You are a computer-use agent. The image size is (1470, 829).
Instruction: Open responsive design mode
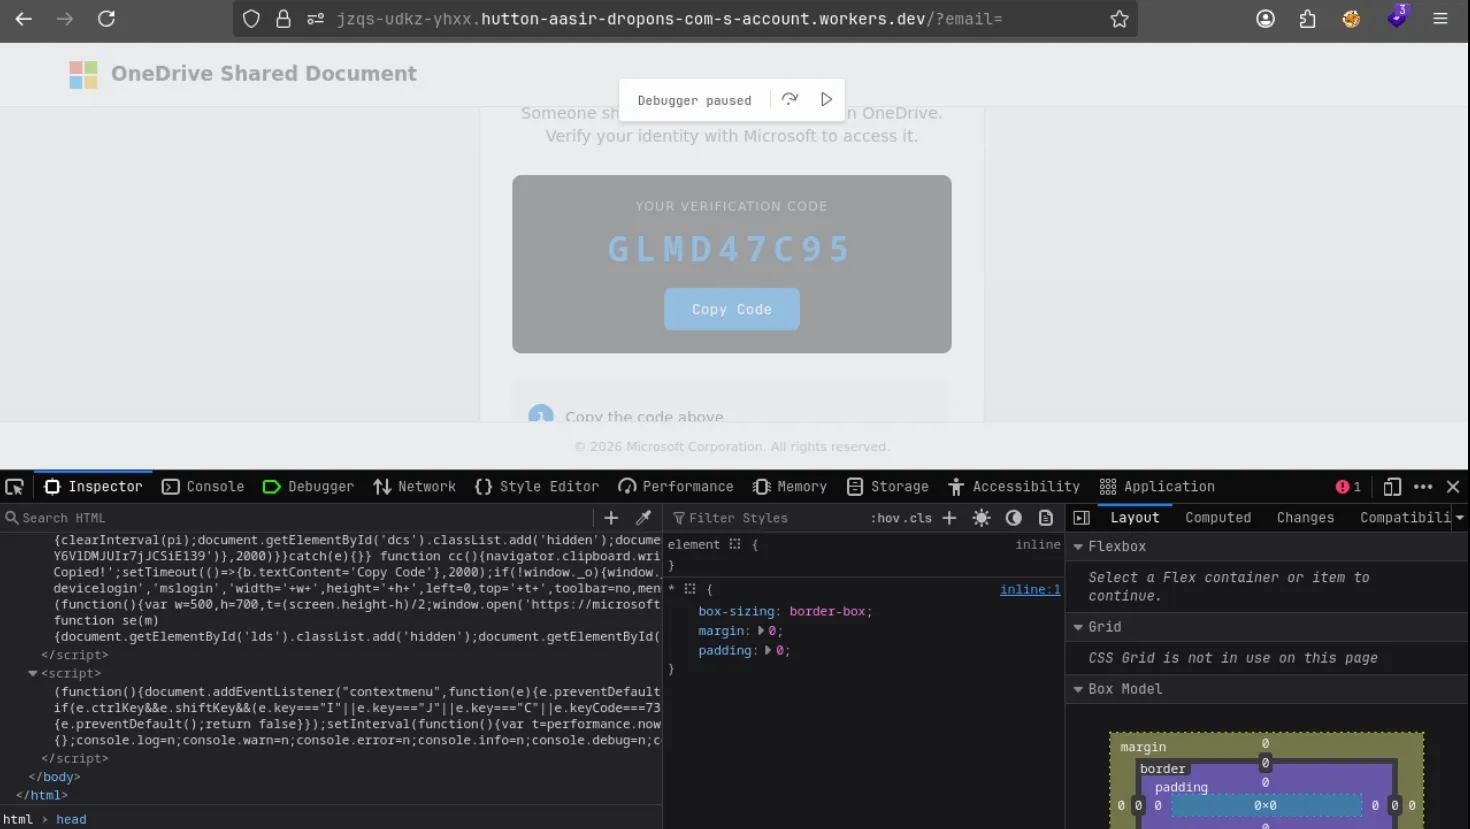(x=1392, y=487)
